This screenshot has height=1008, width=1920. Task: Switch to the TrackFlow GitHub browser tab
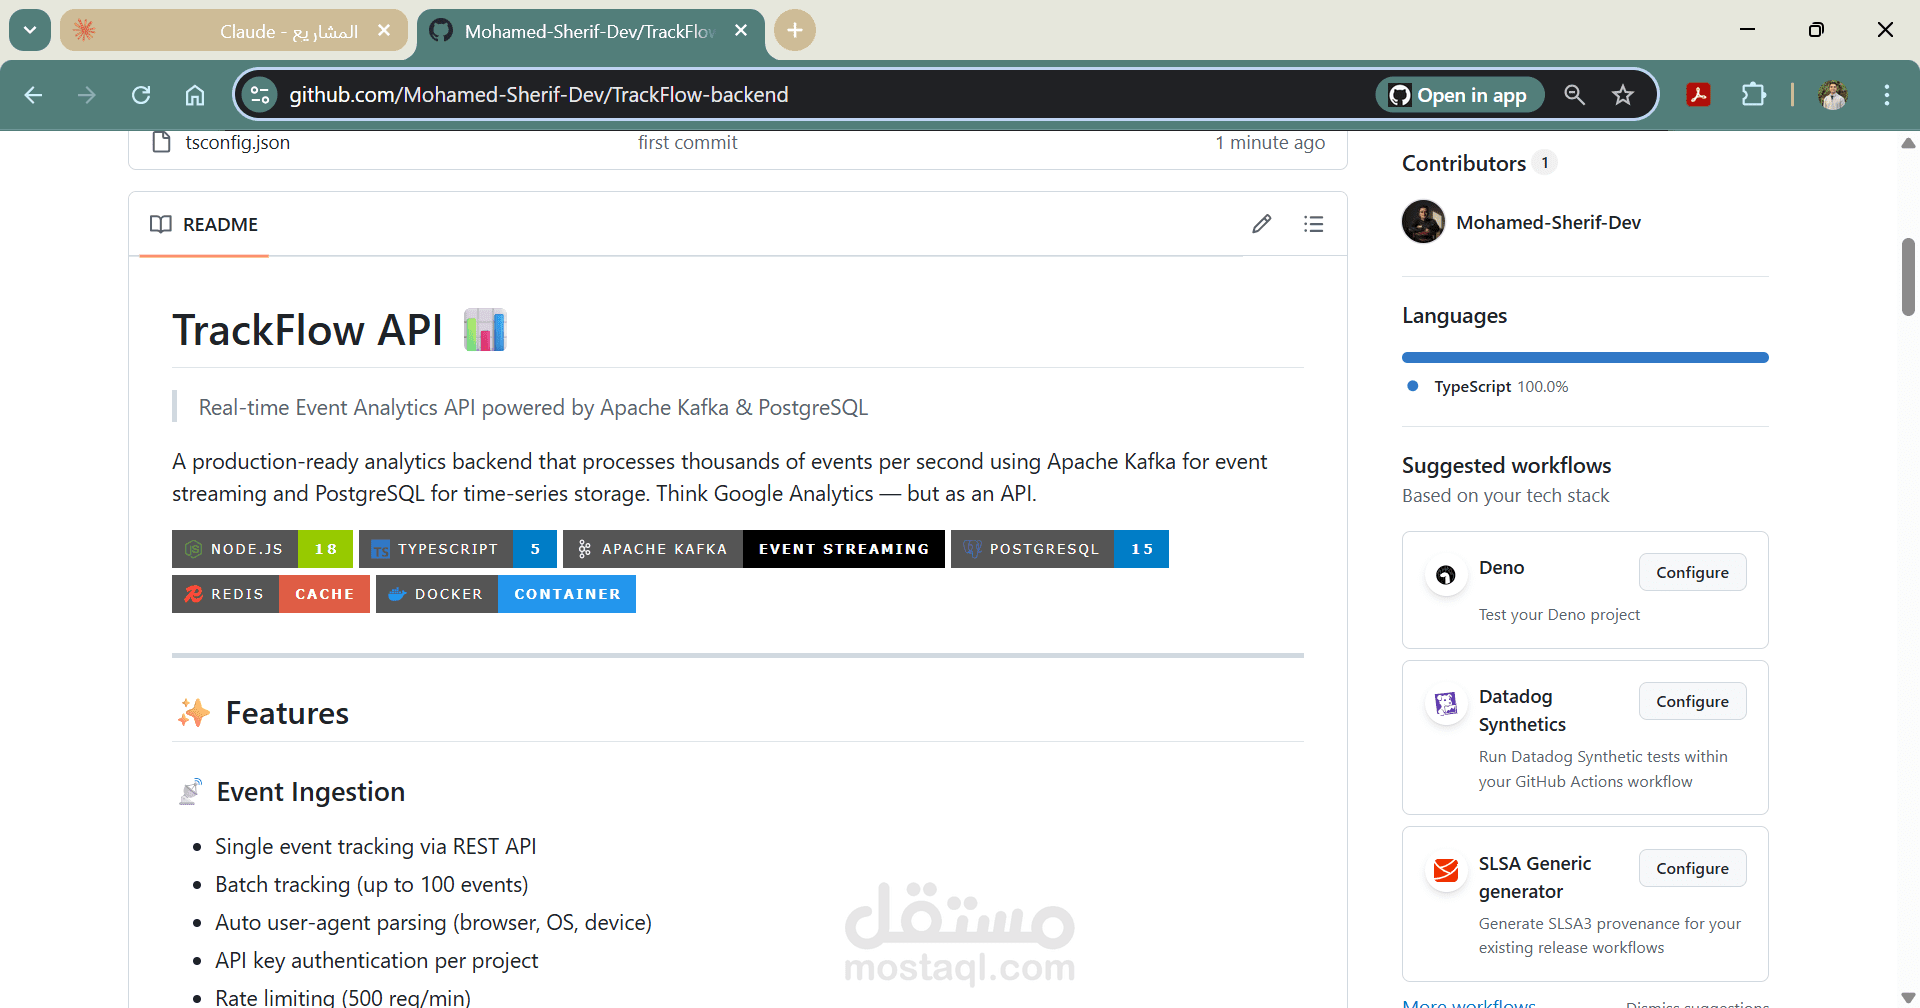pyautogui.click(x=590, y=31)
